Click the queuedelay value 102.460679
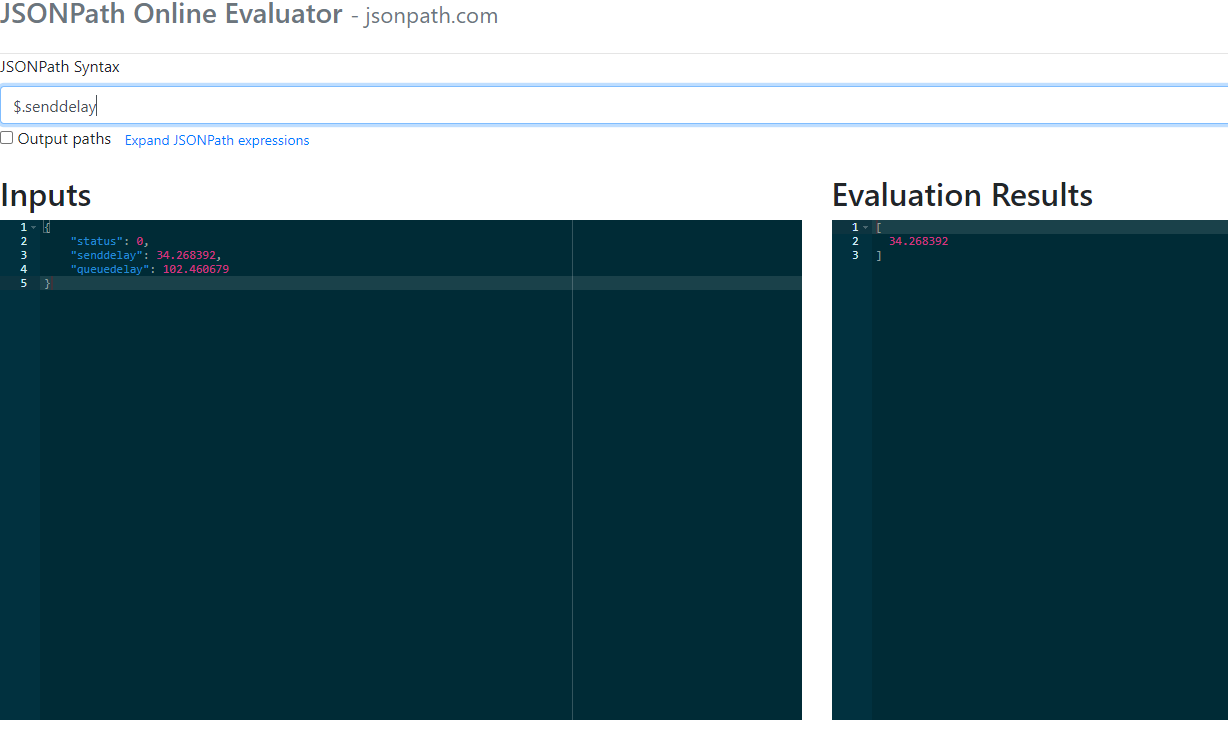This screenshot has width=1228, height=742. click(196, 269)
